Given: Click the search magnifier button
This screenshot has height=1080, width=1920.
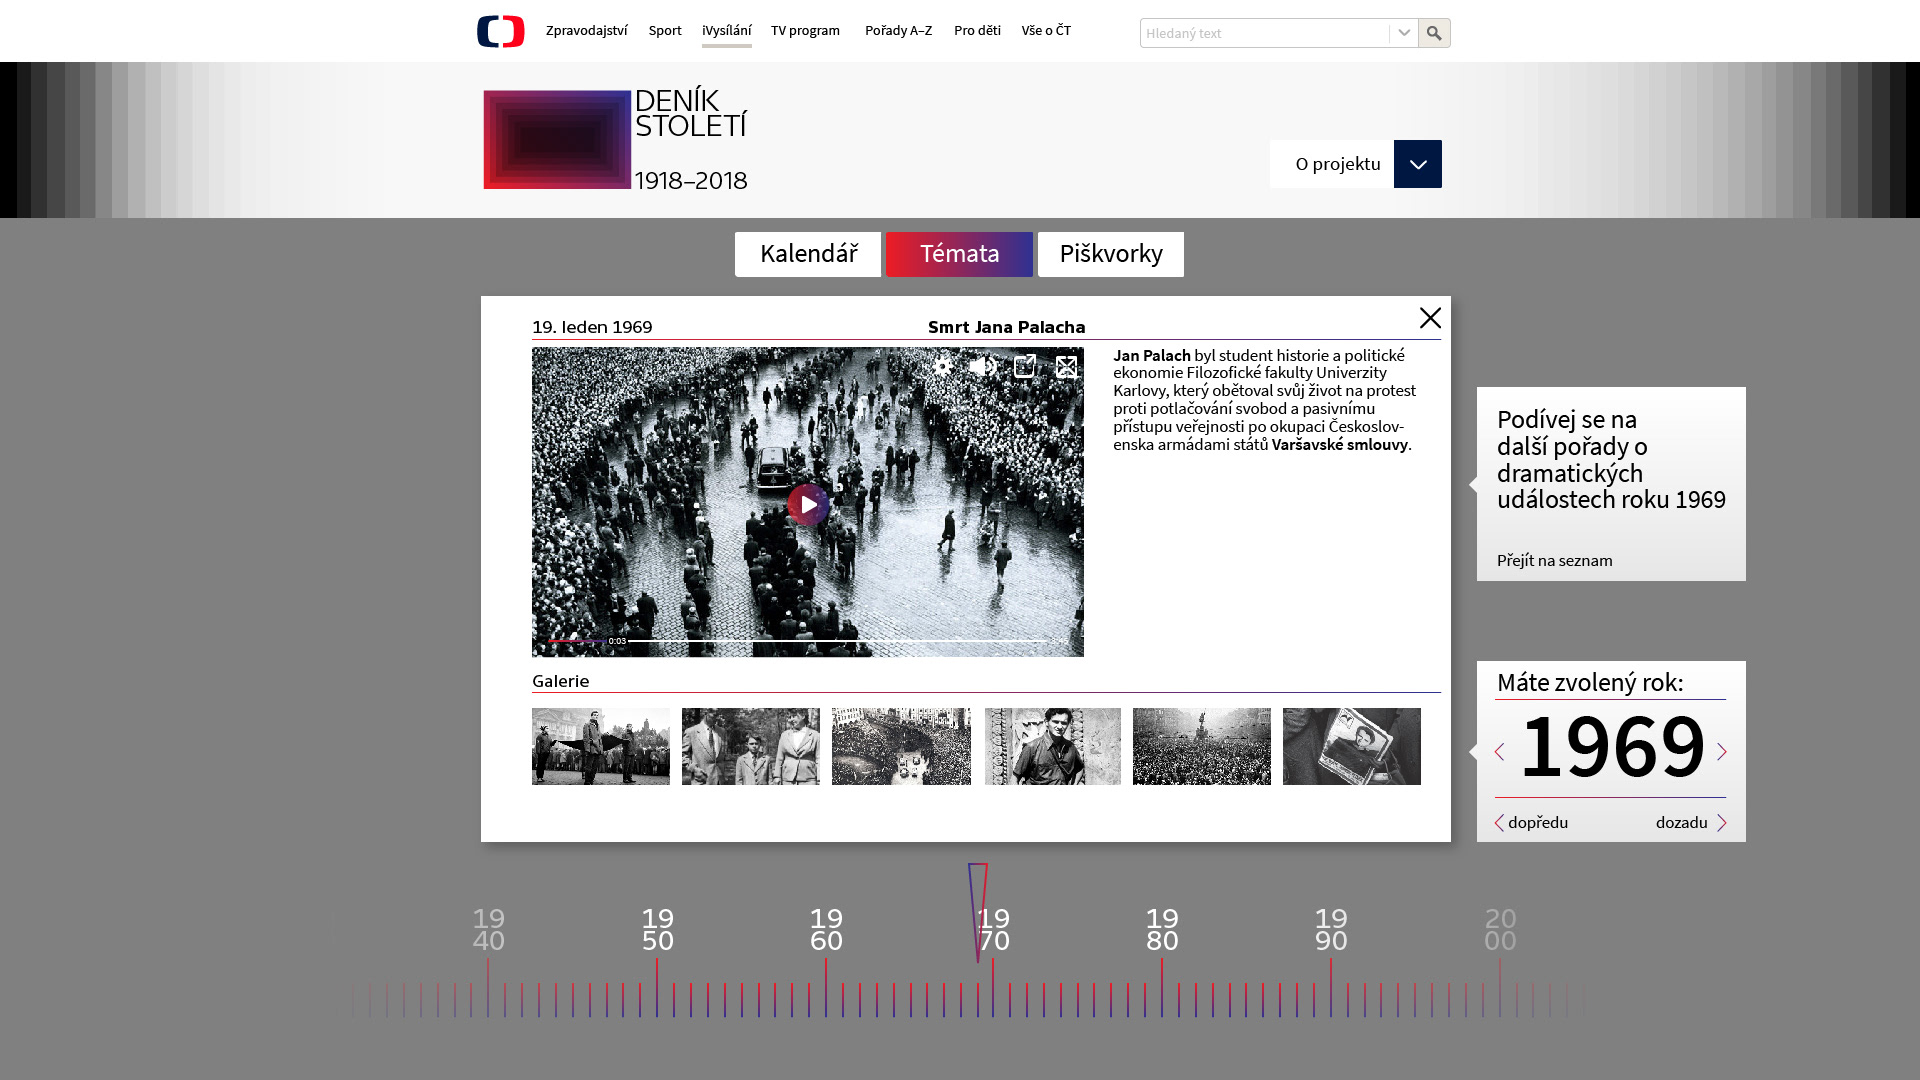Looking at the screenshot, I should pos(1434,33).
